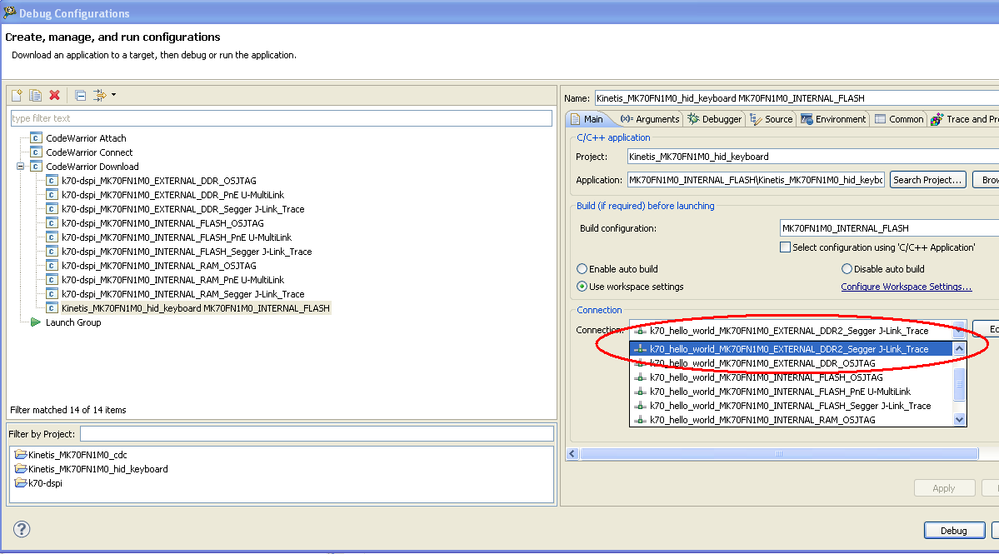999x554 pixels.
Task: Select the Launch Group item
Action: (x=73, y=323)
